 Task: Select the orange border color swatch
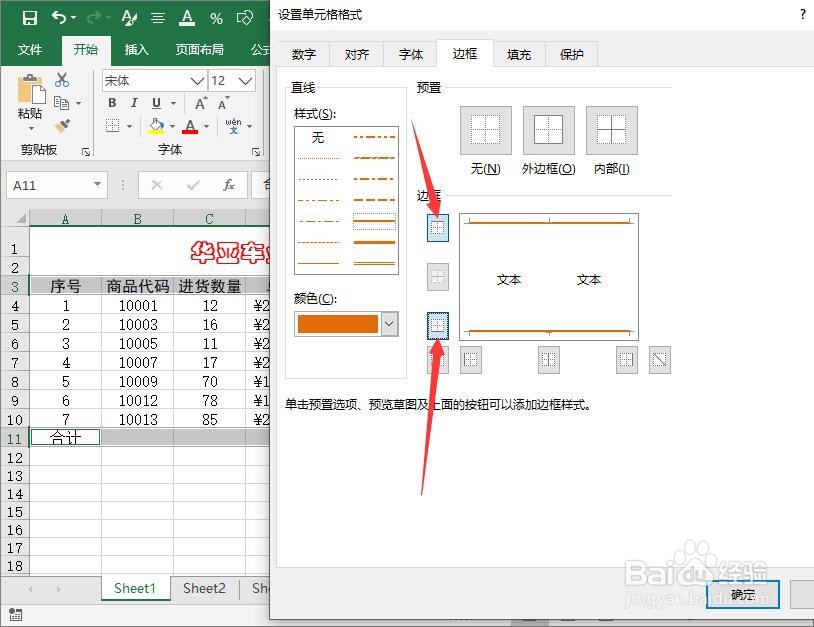338,324
